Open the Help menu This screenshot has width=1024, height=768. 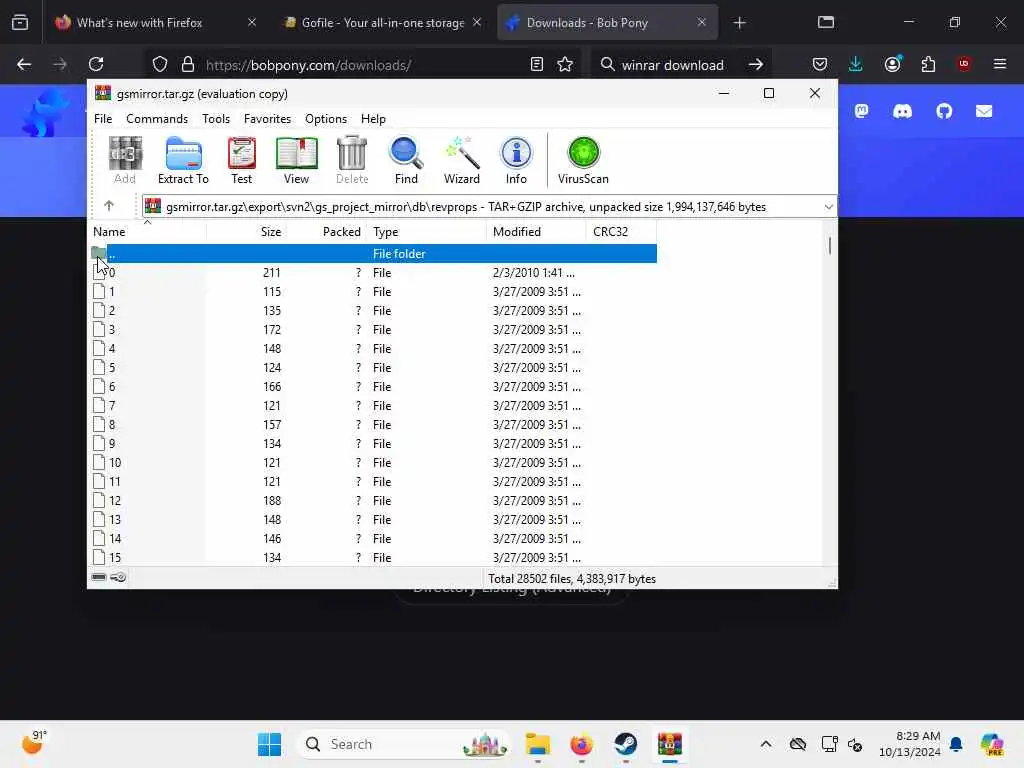374,119
